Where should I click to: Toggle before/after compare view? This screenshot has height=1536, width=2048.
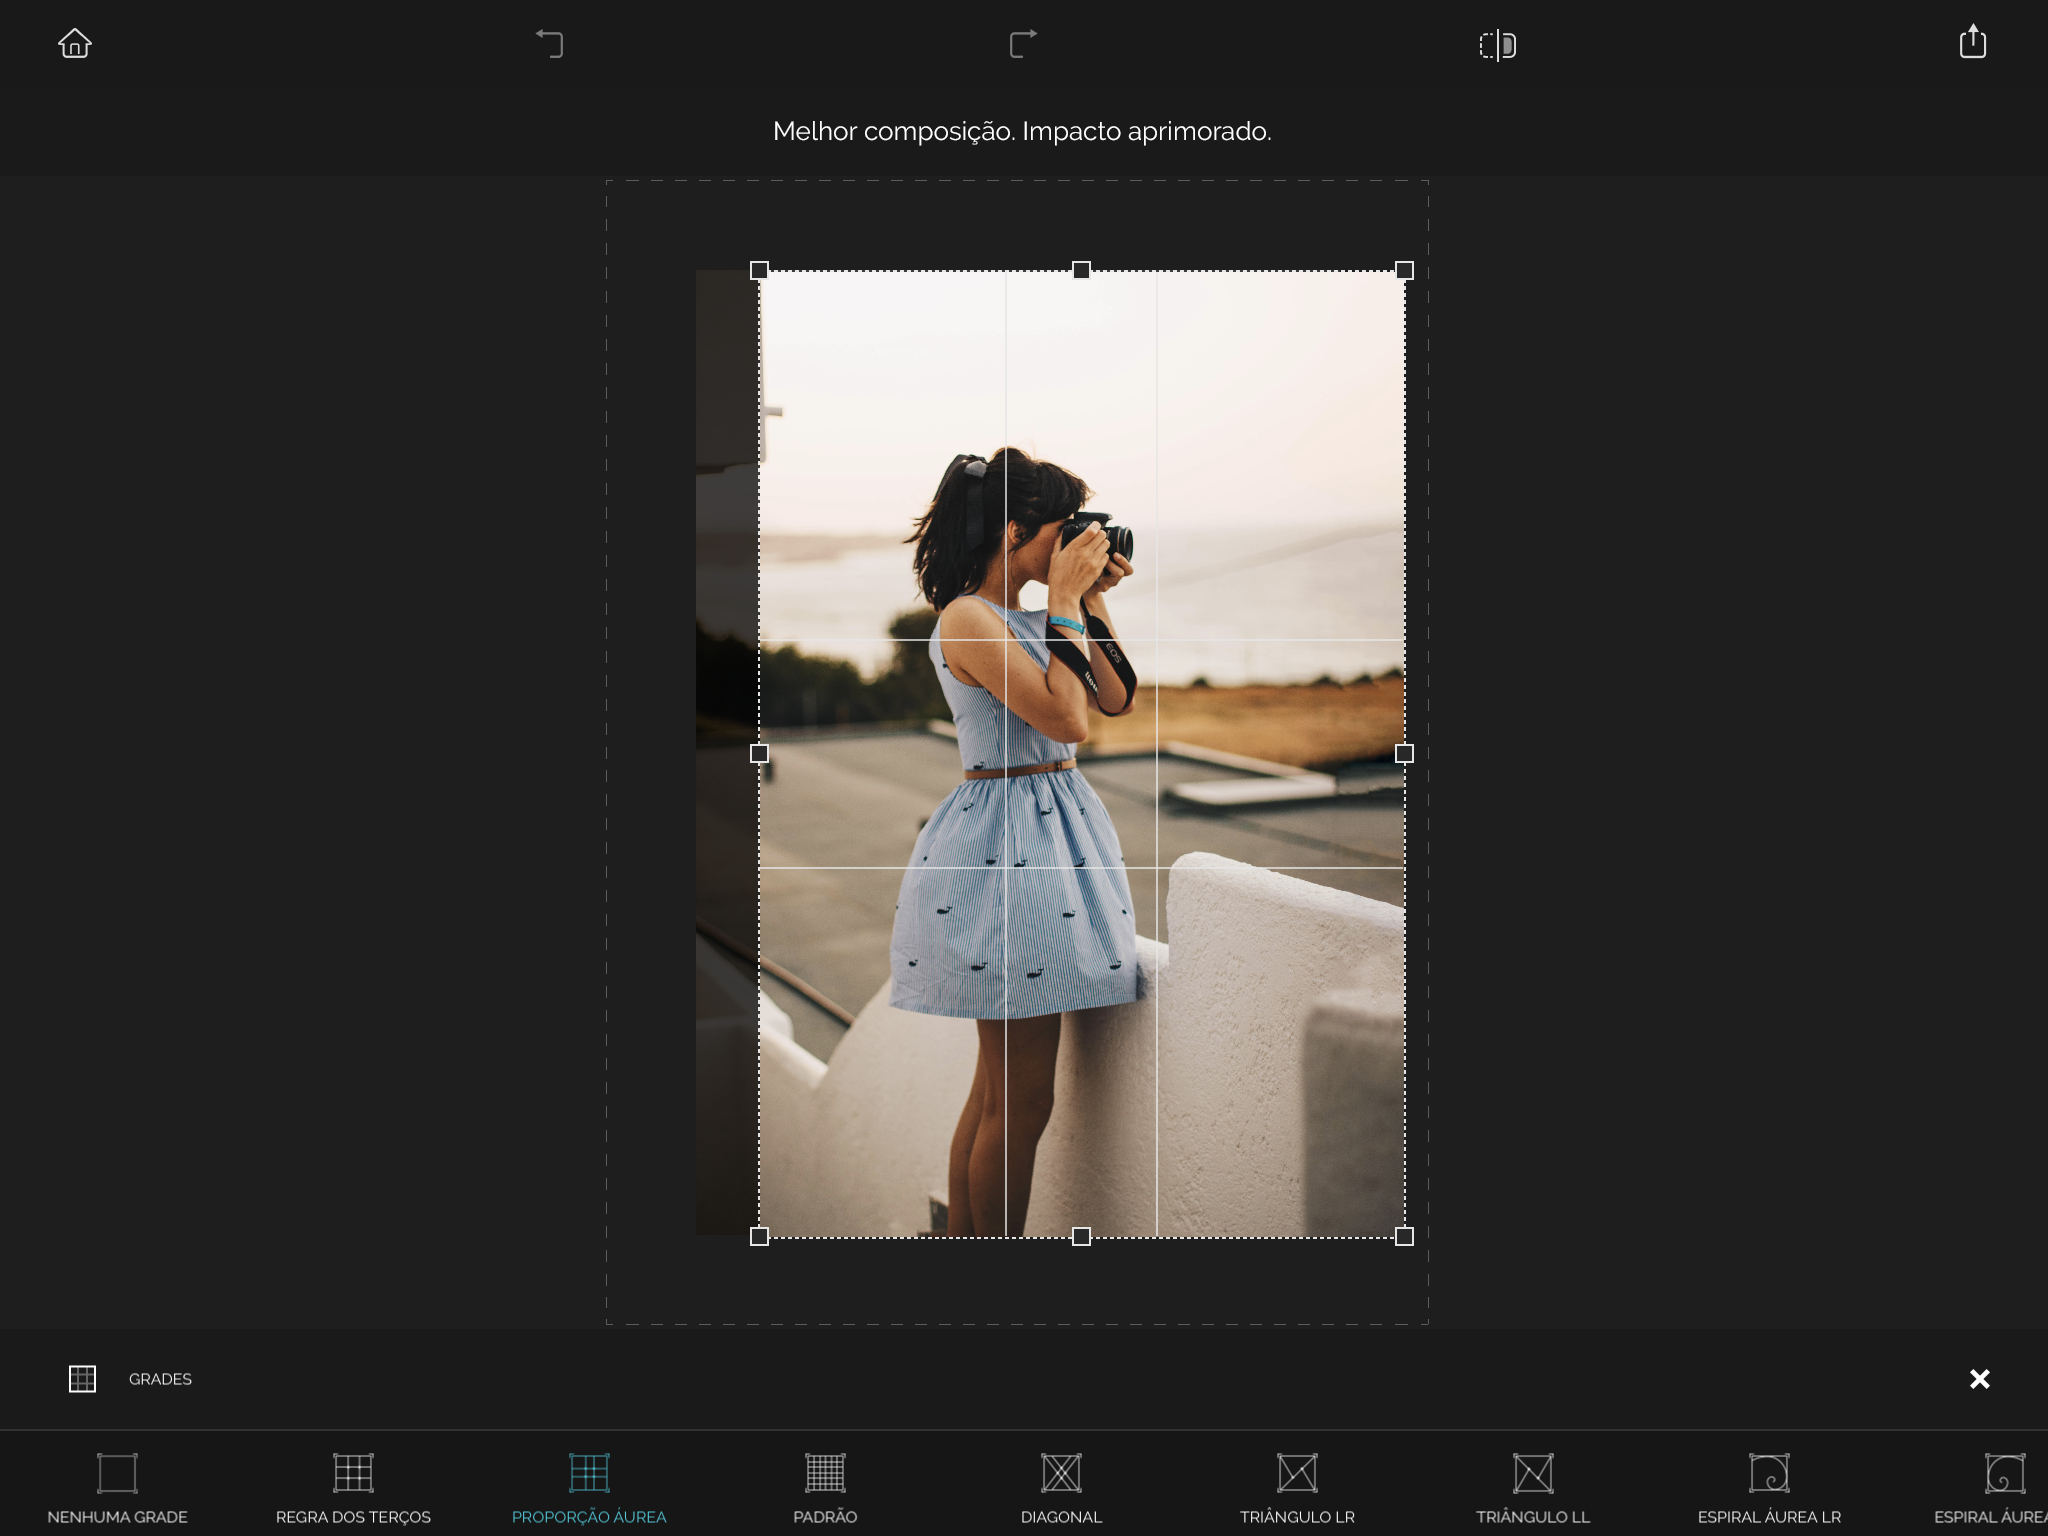(1497, 45)
